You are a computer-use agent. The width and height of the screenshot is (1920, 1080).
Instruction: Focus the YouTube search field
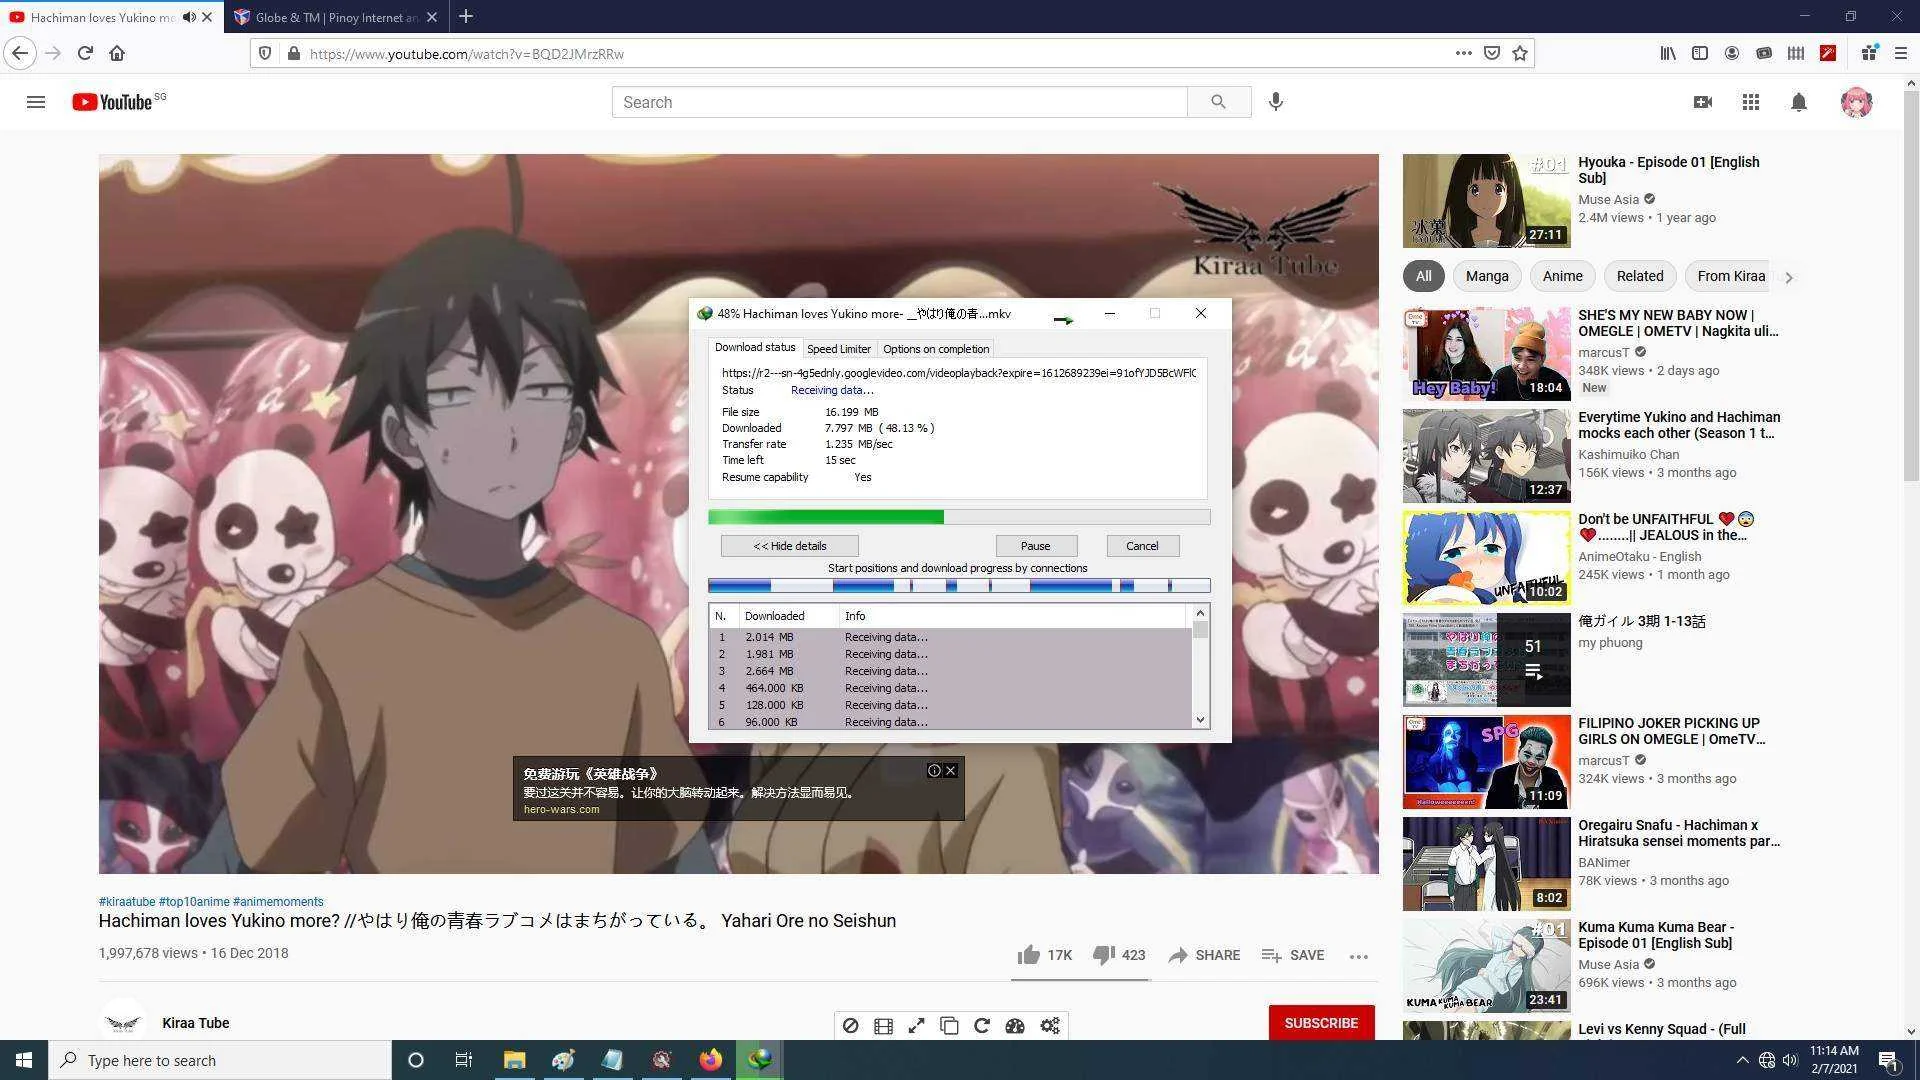(899, 102)
